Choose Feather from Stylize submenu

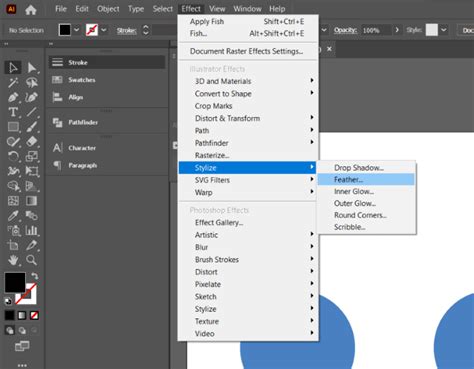pyautogui.click(x=366, y=179)
